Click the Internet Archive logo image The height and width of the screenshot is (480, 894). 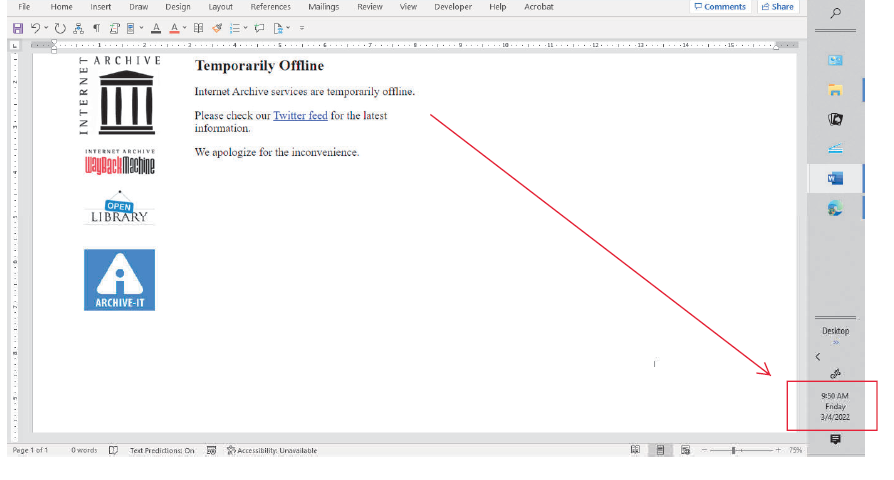(x=120, y=95)
